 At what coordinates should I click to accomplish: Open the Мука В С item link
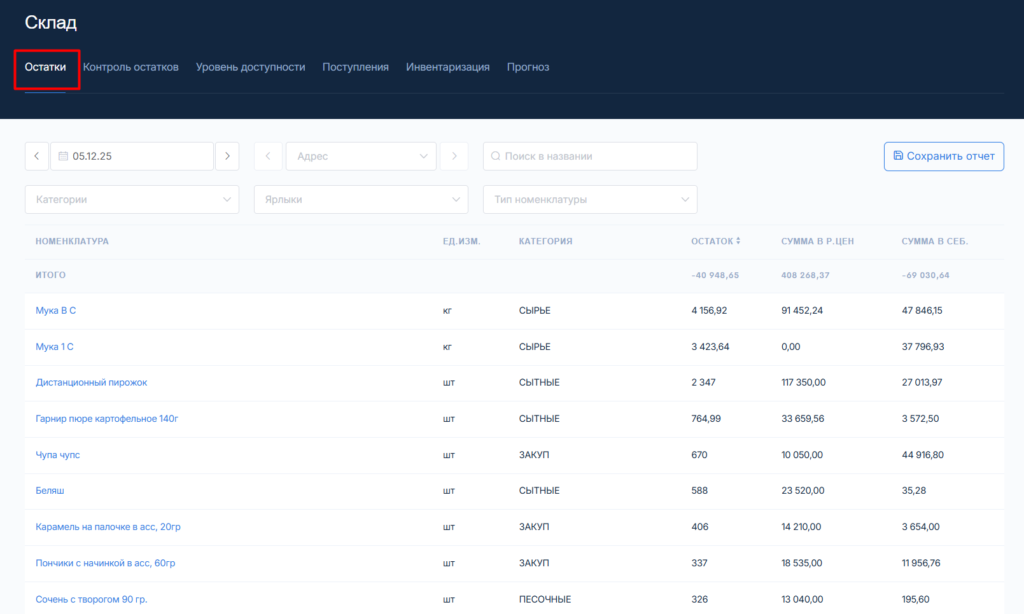coord(56,311)
